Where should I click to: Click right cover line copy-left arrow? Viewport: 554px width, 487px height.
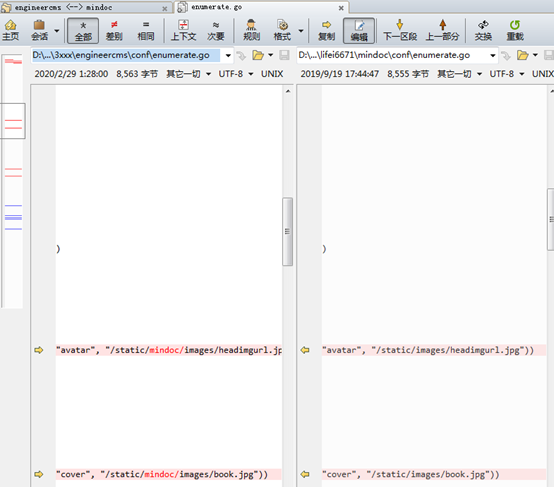[x=305, y=474]
